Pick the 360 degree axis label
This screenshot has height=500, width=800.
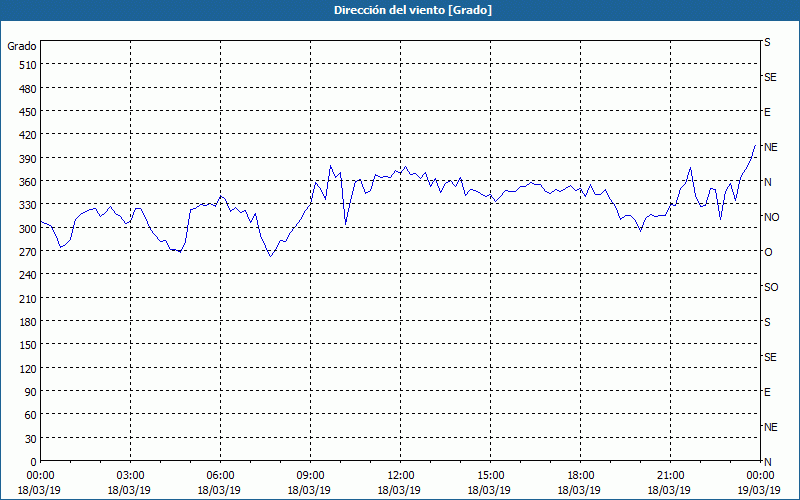click(x=29, y=182)
